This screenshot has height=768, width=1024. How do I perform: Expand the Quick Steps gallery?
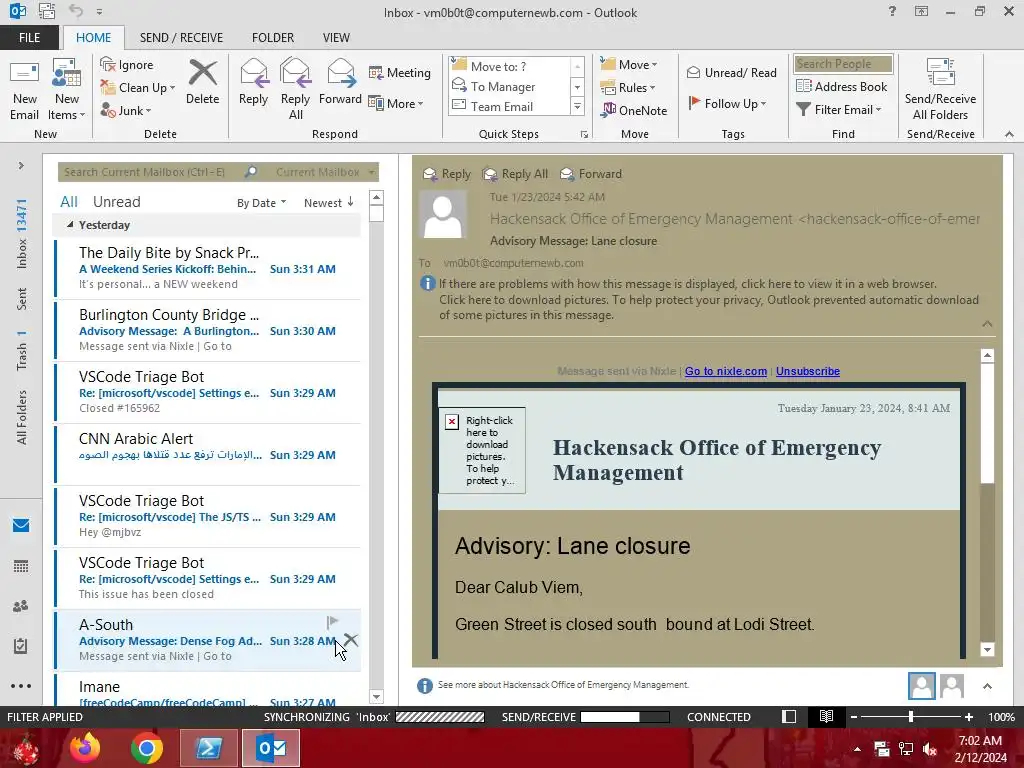pos(577,106)
